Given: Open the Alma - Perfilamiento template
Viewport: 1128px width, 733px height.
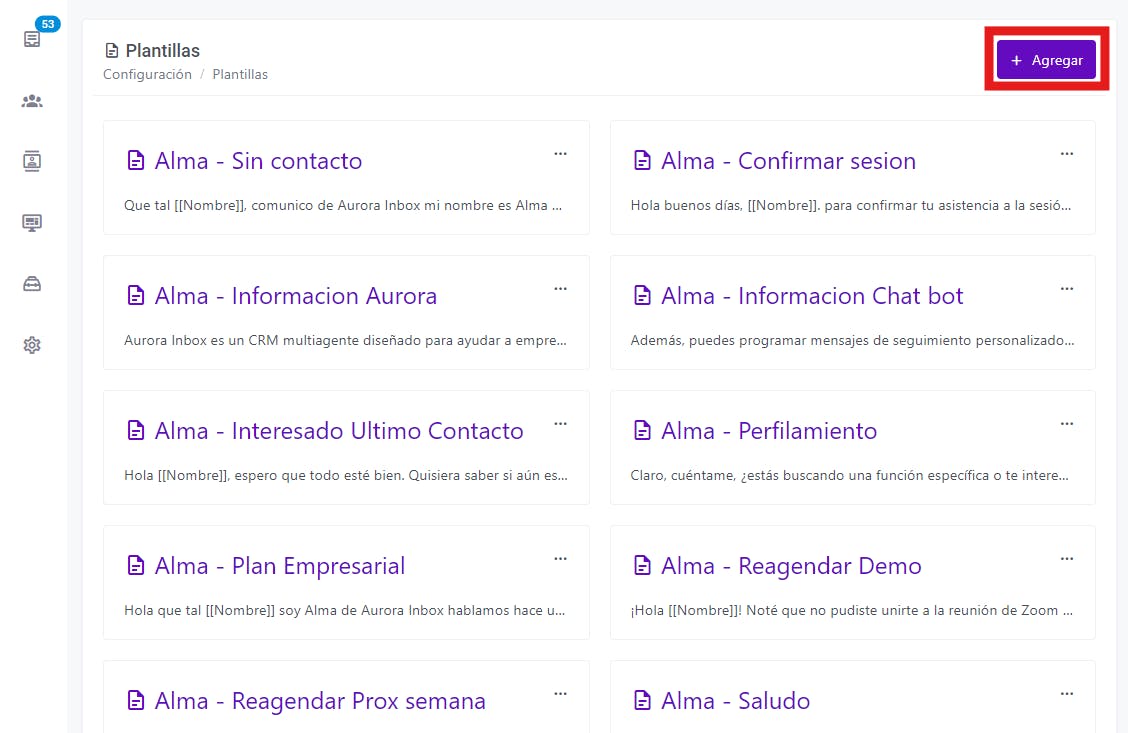Looking at the screenshot, I should [769, 431].
